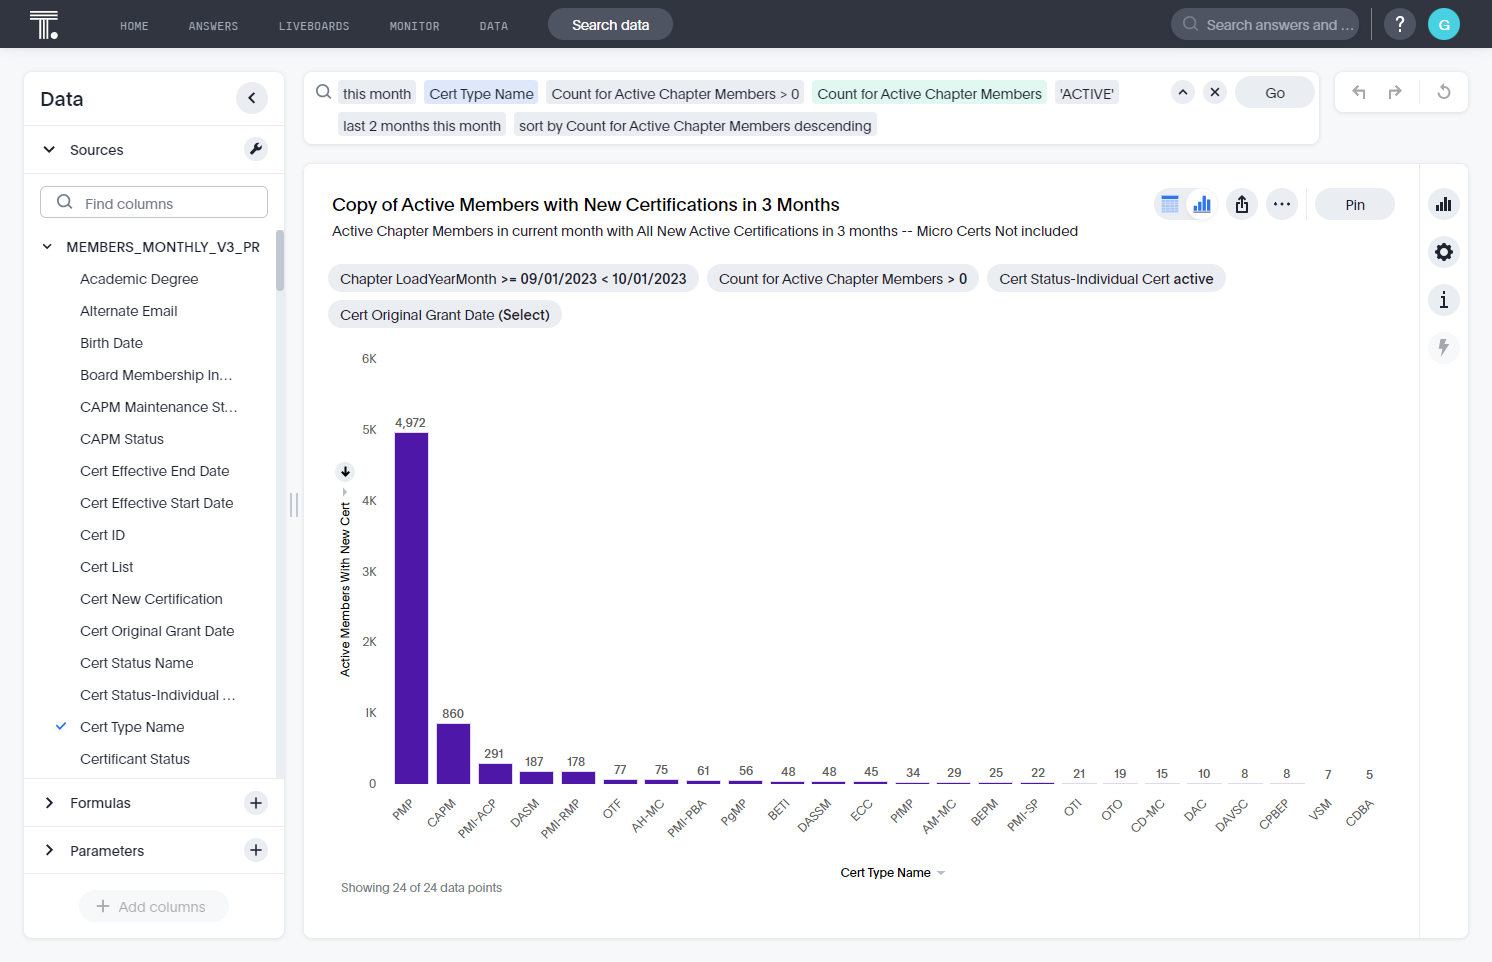Open the chart type selector icon
Screen dimensions: 1492x962
(1444, 204)
